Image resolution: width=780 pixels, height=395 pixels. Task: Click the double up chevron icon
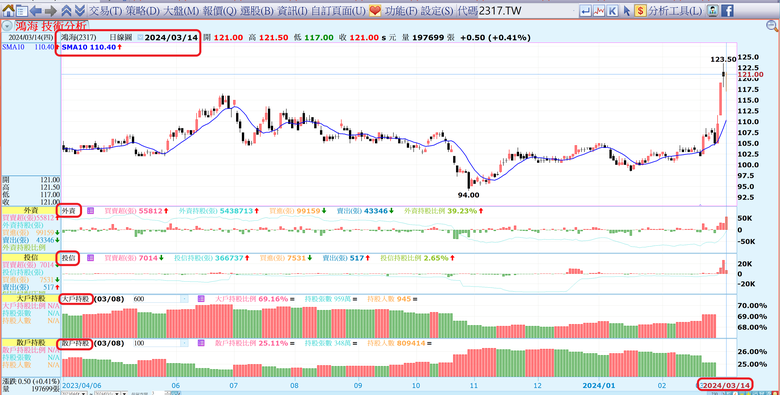pyautogui.click(x=67, y=10)
